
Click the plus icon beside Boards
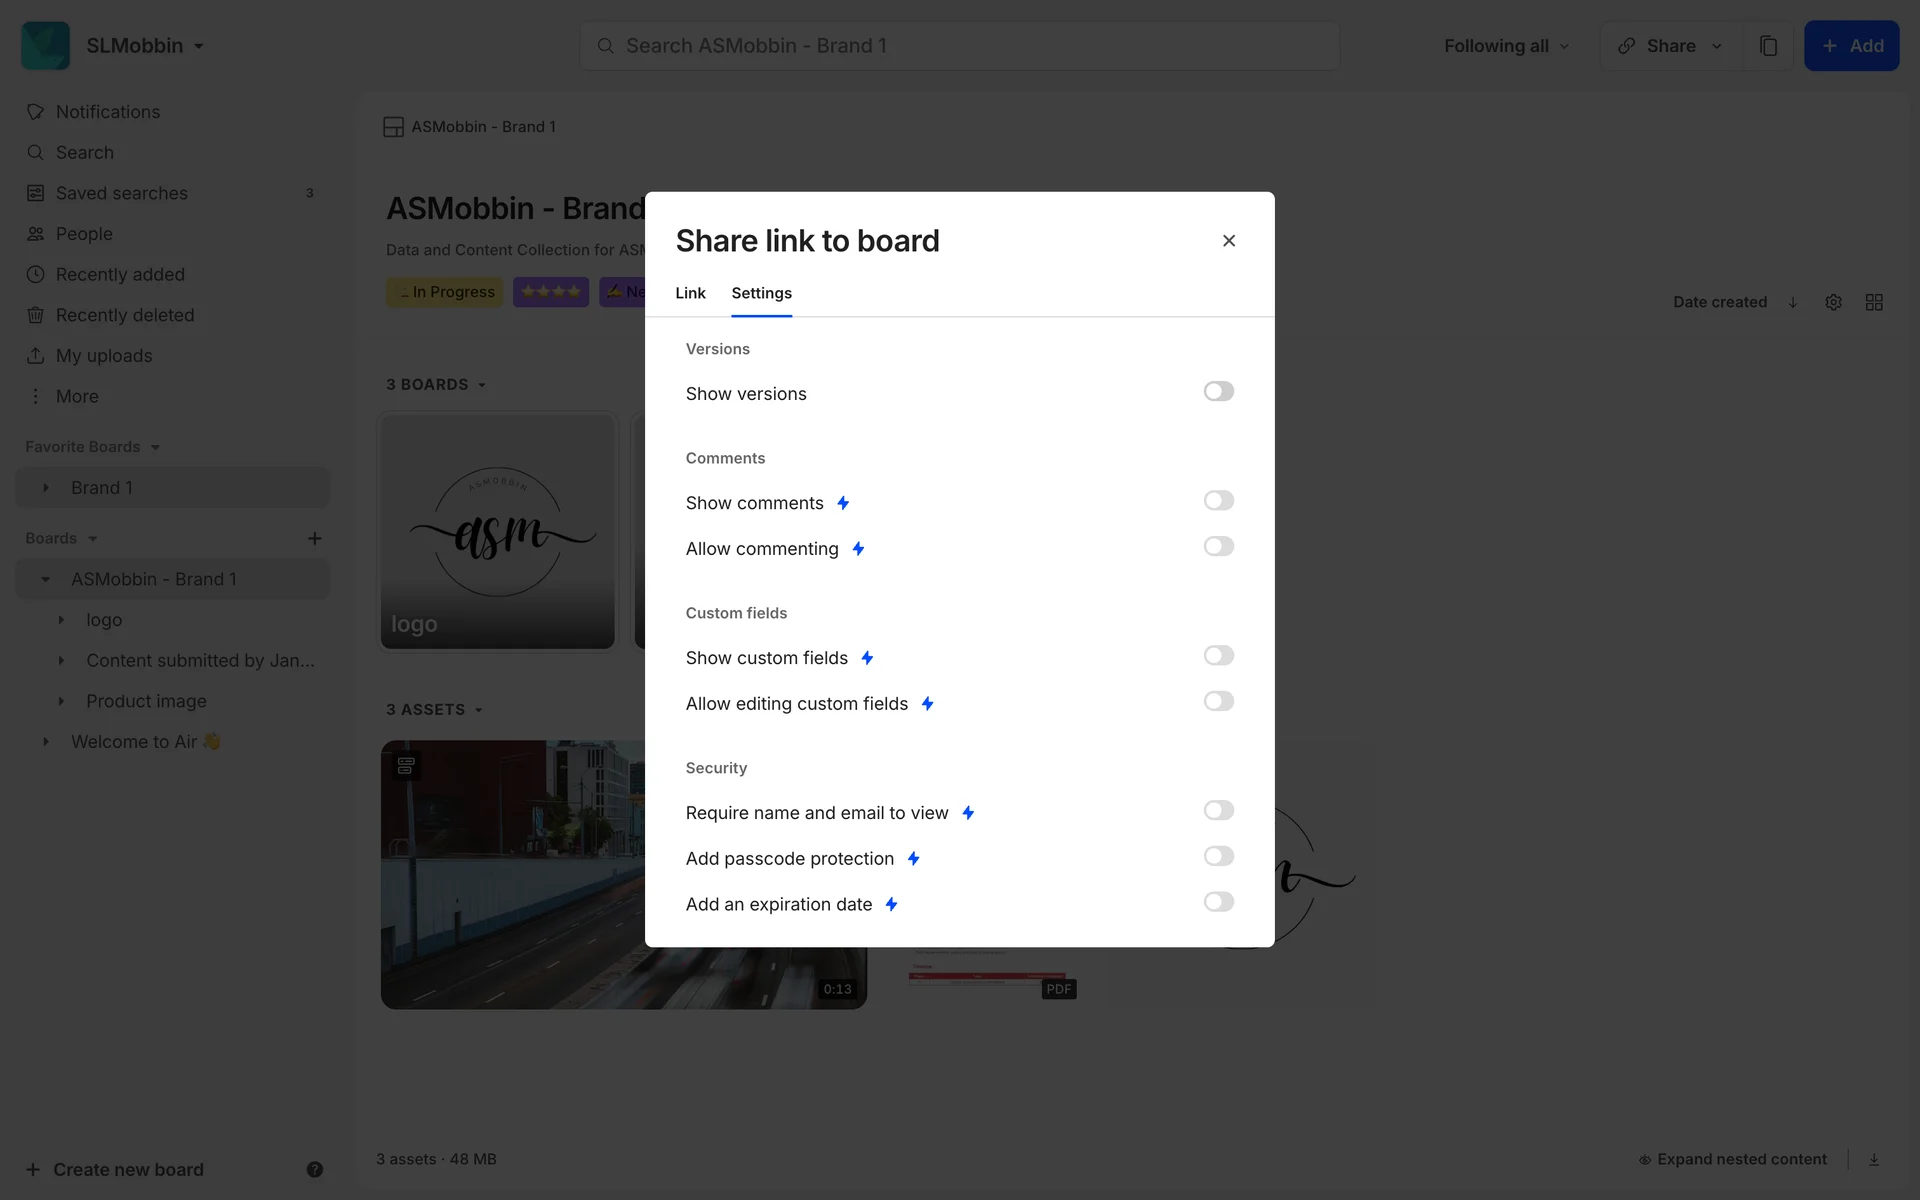[x=314, y=539]
